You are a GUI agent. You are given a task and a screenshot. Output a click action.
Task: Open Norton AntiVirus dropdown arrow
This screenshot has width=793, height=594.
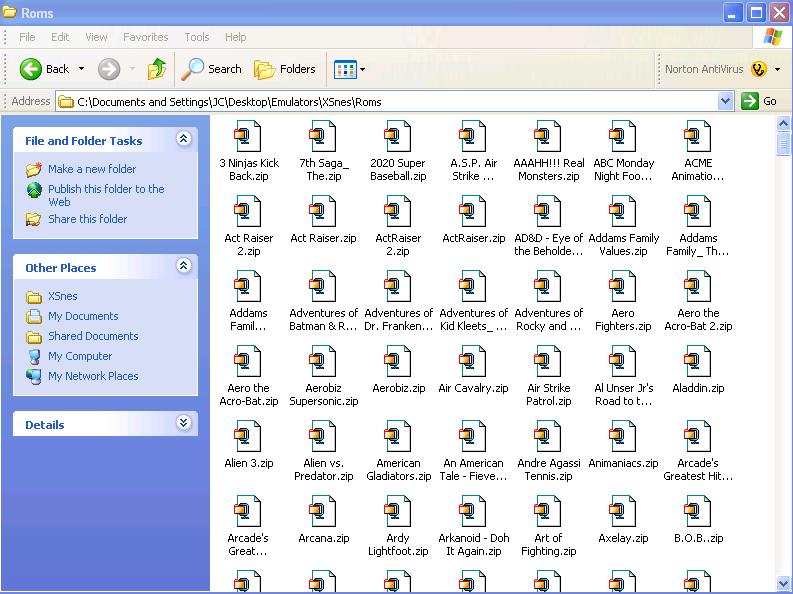click(x=777, y=69)
